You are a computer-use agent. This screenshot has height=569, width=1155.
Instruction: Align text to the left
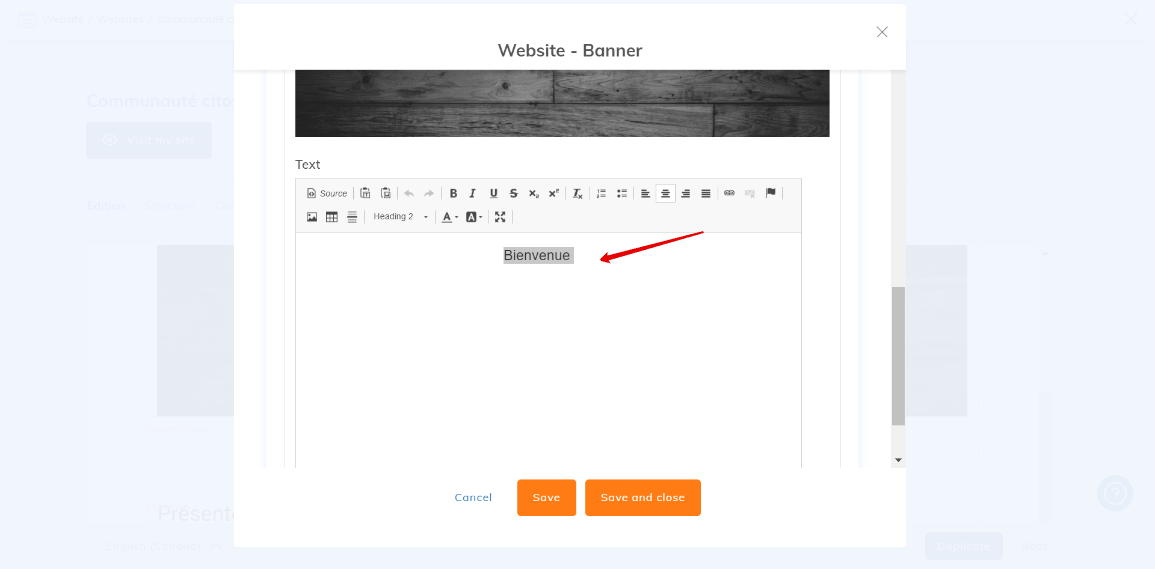(x=645, y=193)
